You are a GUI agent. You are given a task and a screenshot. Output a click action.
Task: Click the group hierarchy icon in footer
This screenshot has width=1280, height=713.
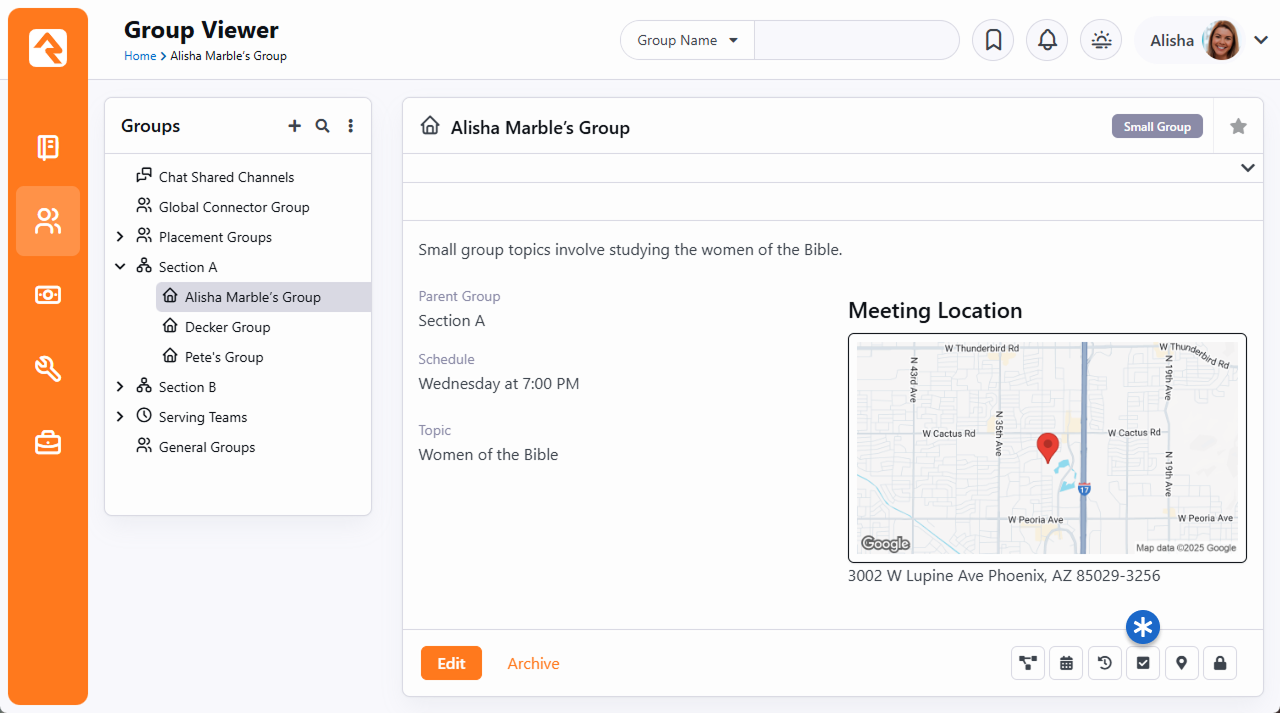point(1027,663)
